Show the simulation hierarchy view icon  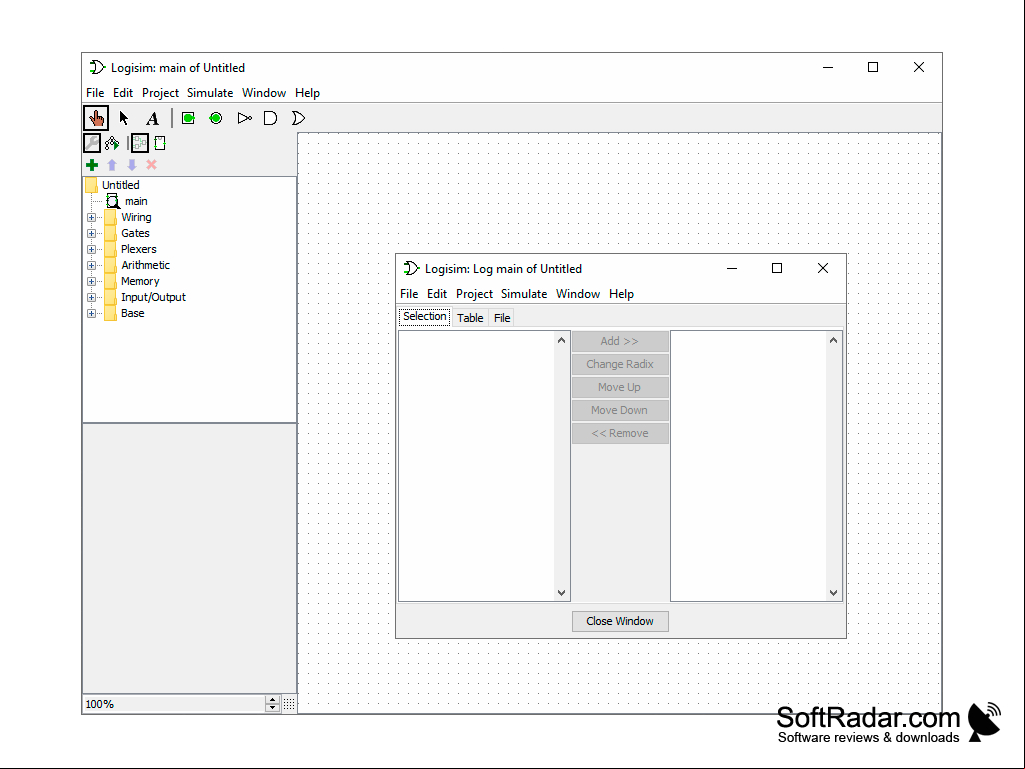tap(112, 143)
